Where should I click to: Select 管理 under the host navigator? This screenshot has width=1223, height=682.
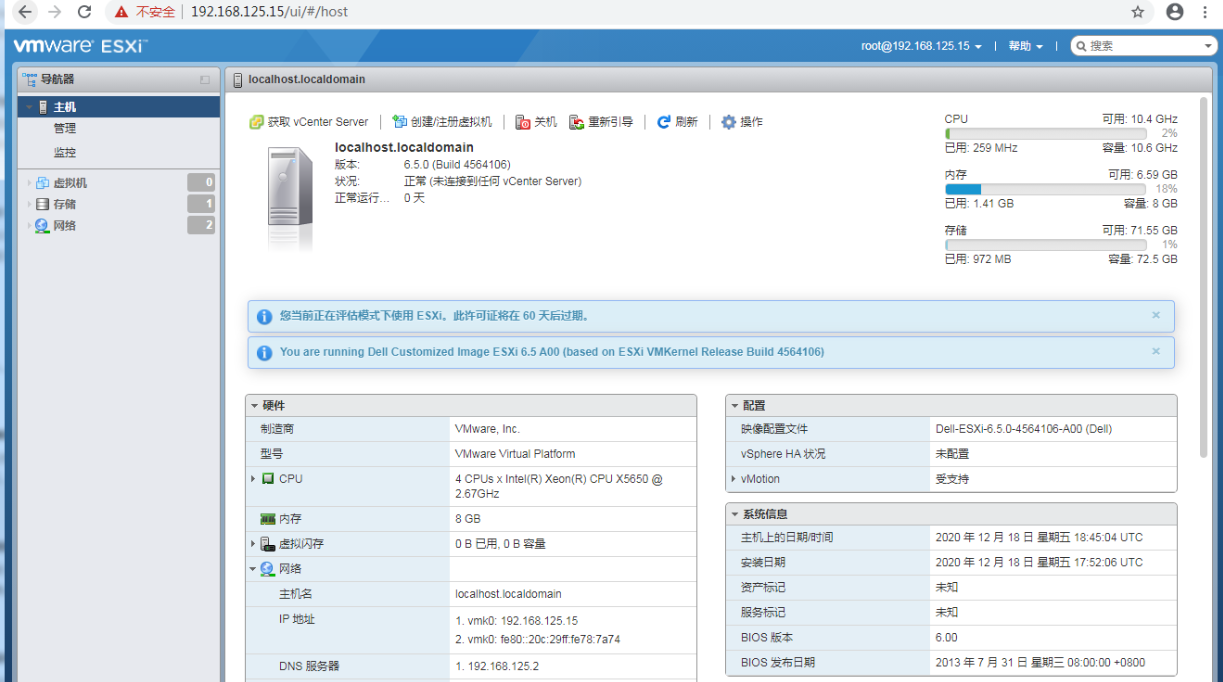[65, 129]
